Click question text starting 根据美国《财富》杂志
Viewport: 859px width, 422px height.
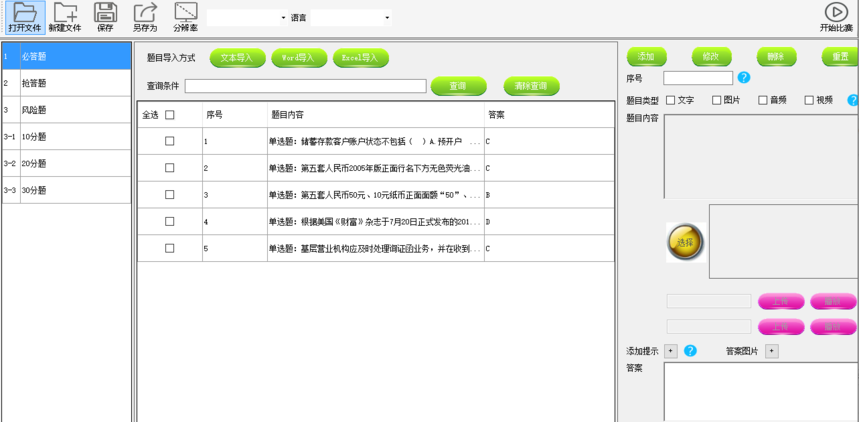(375, 221)
